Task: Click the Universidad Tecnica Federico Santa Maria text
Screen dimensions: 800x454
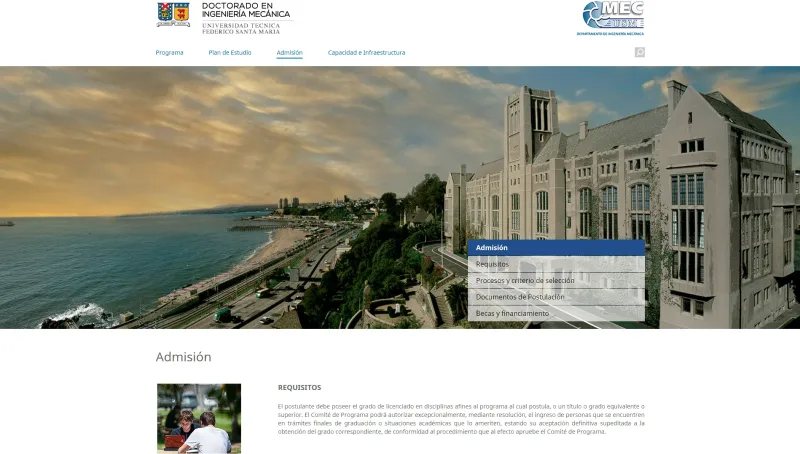Action: tap(241, 29)
